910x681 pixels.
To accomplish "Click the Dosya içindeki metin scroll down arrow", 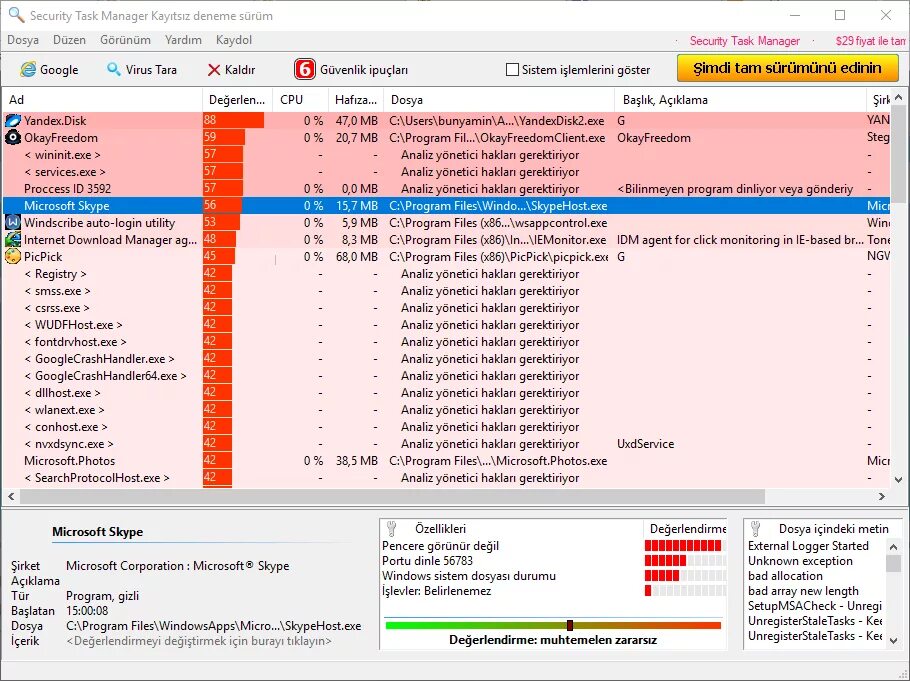I will point(894,640).
